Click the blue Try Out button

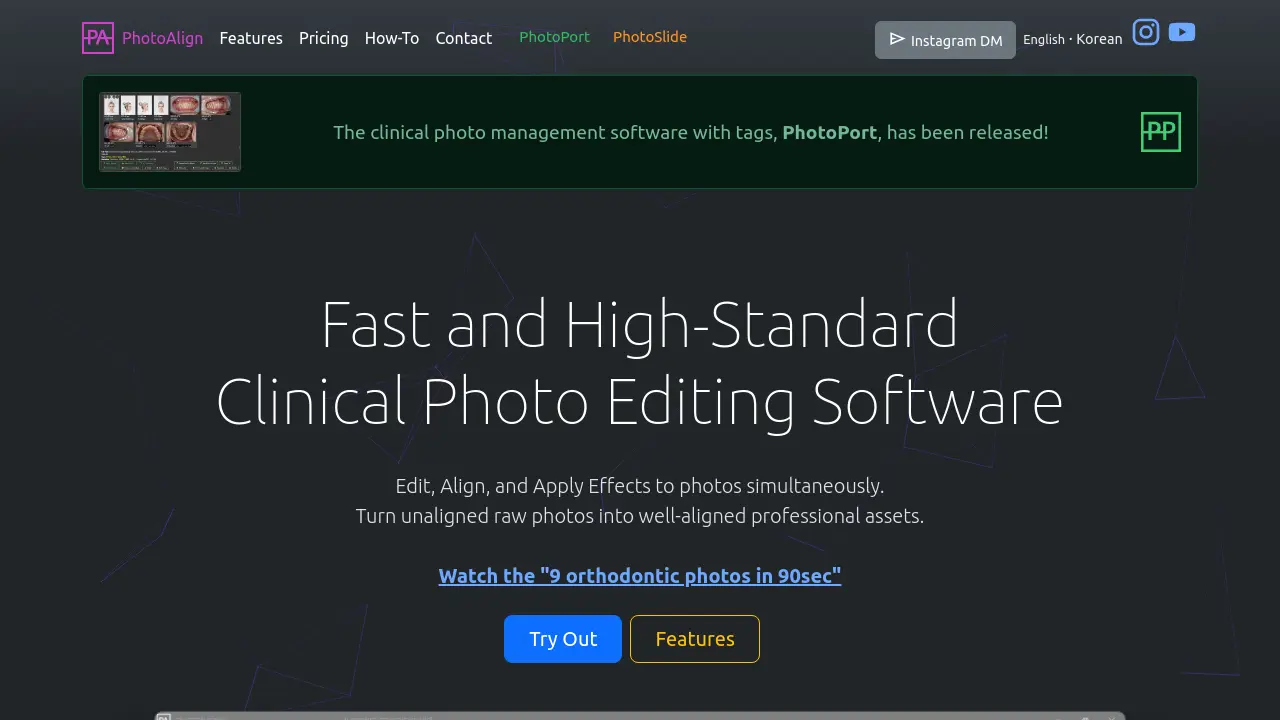tap(563, 639)
